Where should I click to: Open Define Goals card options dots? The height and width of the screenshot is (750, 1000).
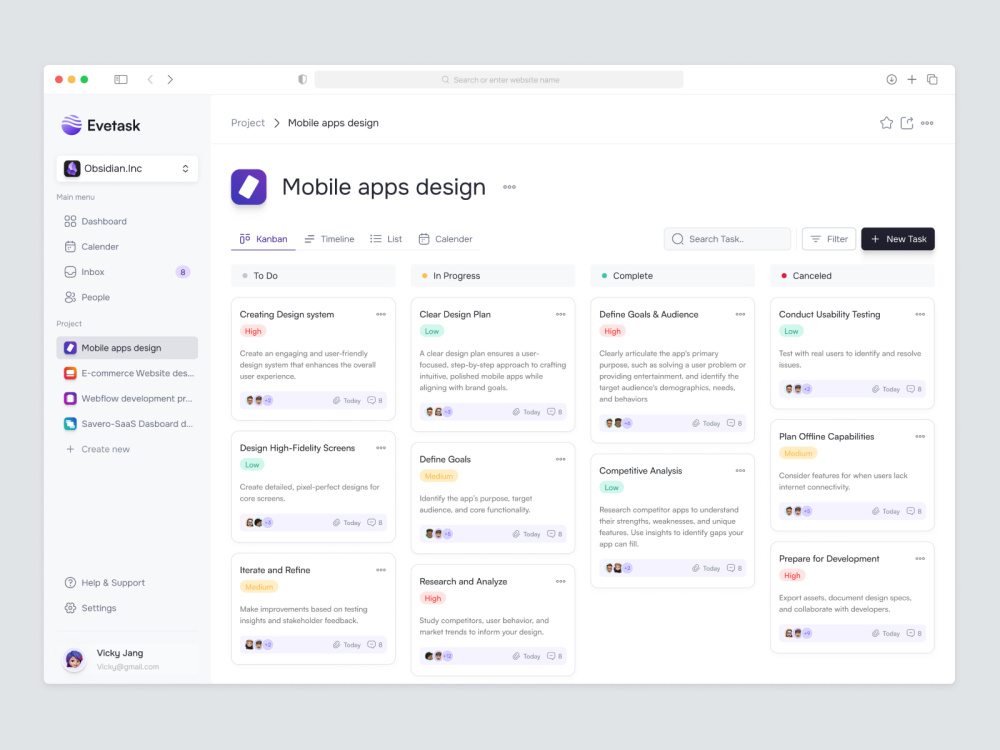(561, 459)
